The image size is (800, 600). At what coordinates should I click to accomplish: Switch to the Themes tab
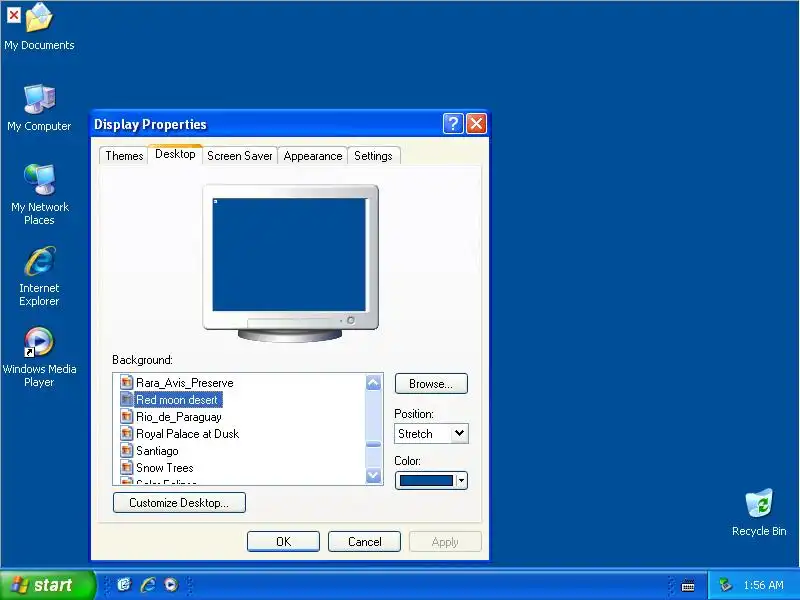(124, 156)
